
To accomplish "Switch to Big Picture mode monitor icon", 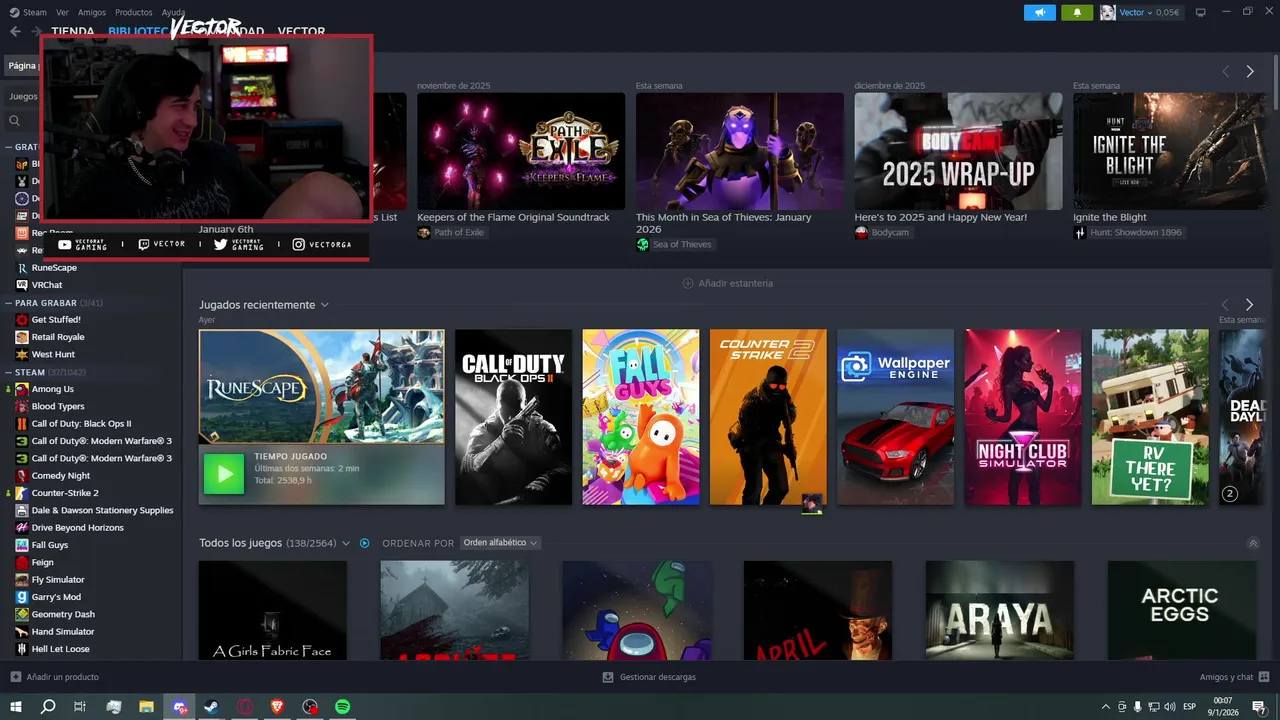I will click(1201, 13).
